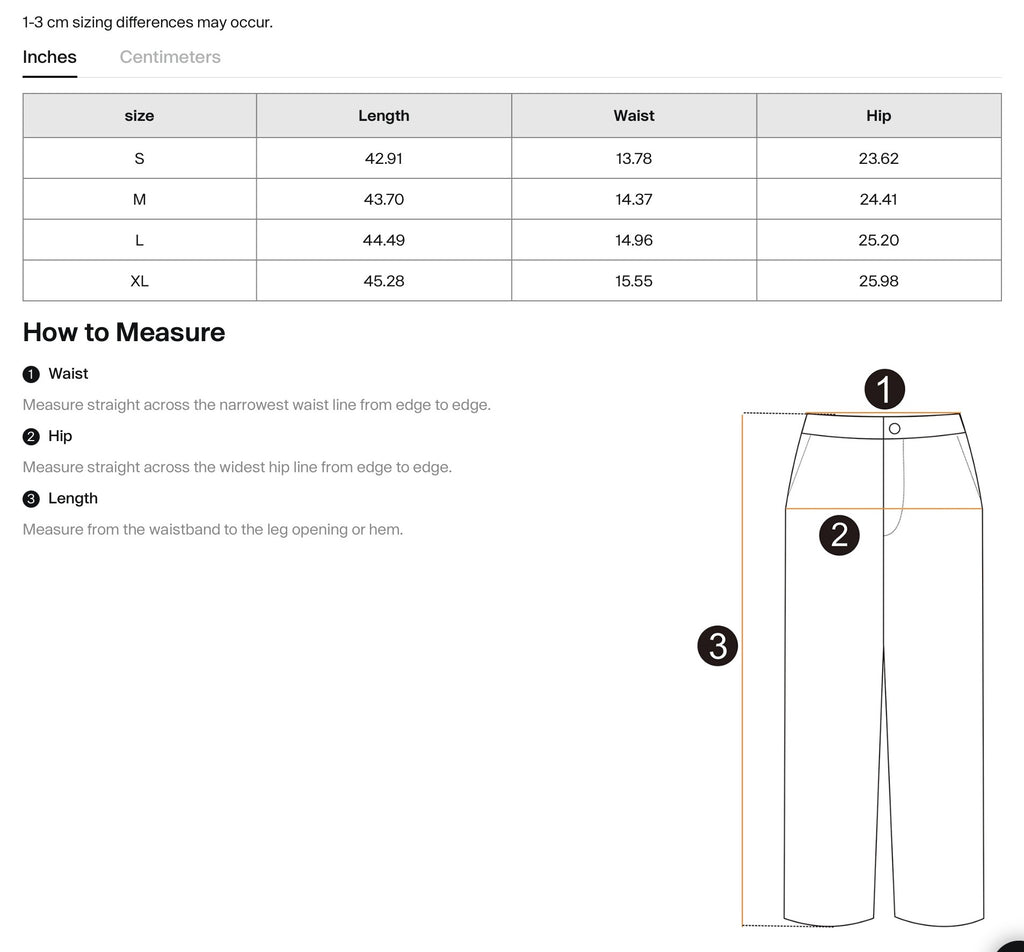Click the dark floating button at bottom-right corner
This screenshot has width=1024, height=952.
tap(1010, 940)
